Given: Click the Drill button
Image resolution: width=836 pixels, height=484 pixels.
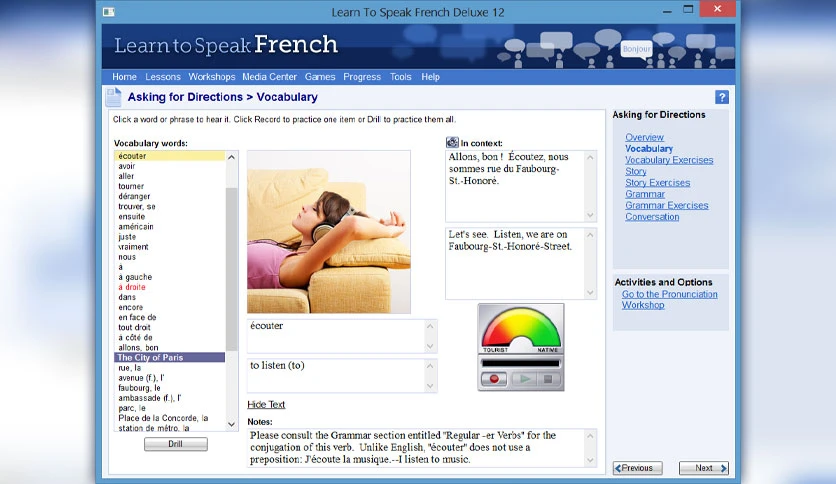Looking at the screenshot, I should click(175, 444).
